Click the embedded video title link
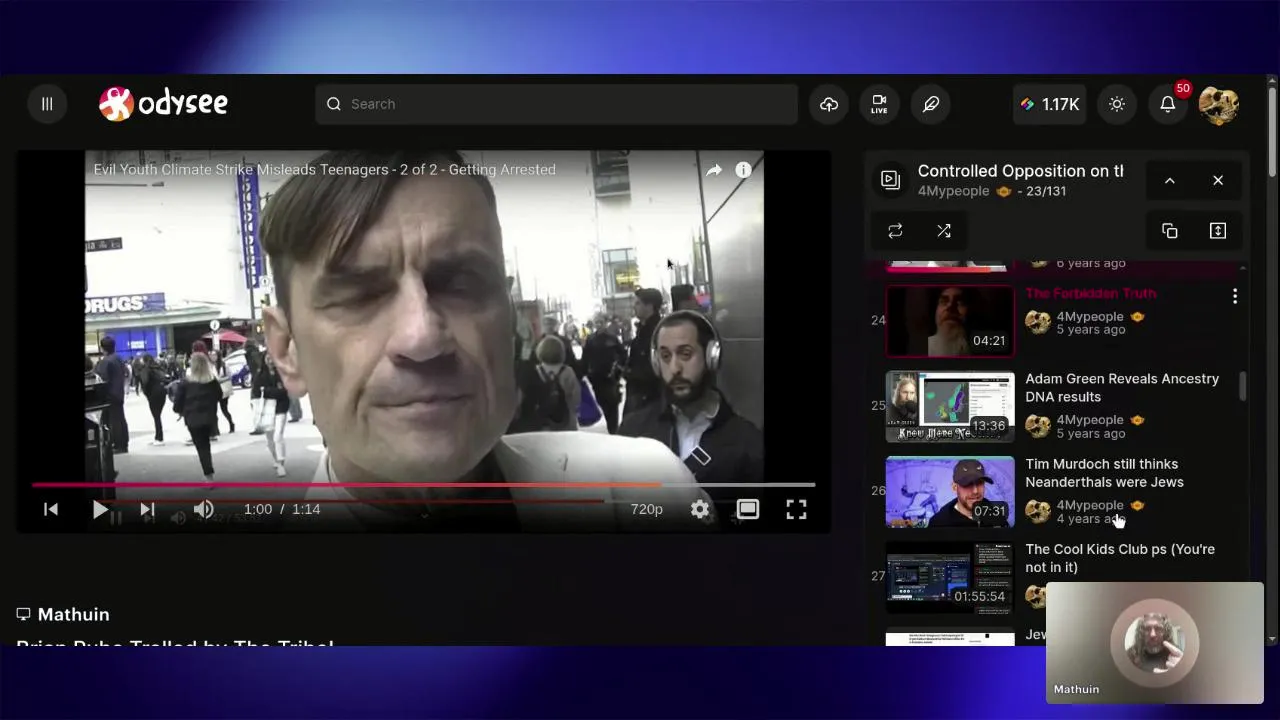 coord(325,170)
